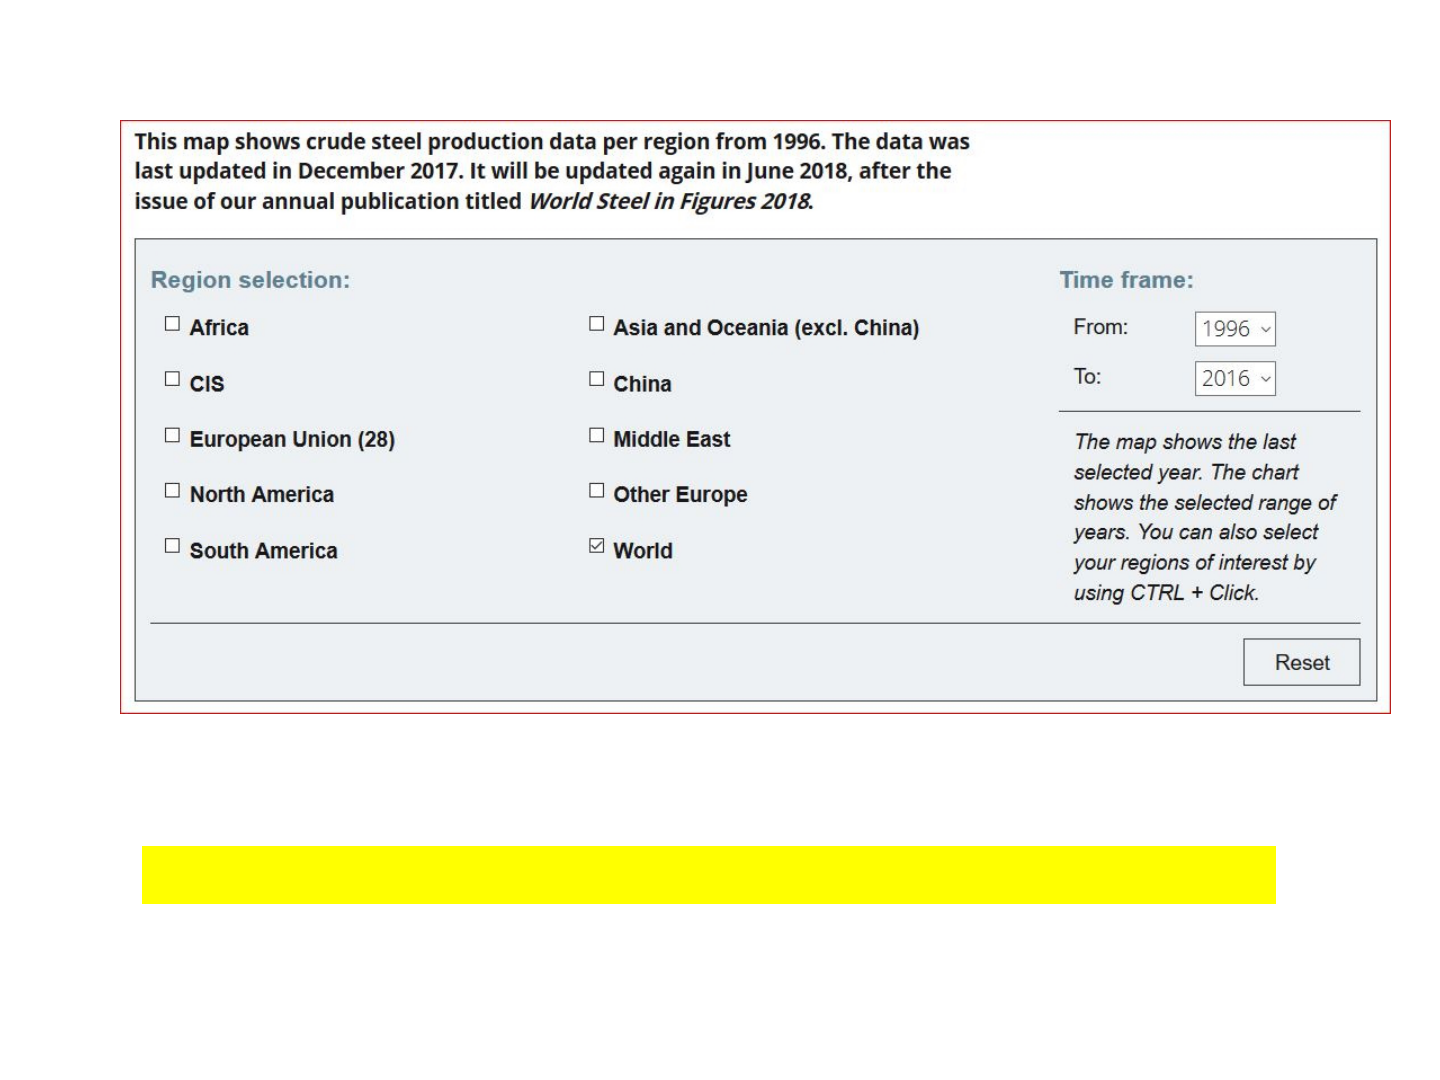Click the From: label

click(x=1100, y=327)
